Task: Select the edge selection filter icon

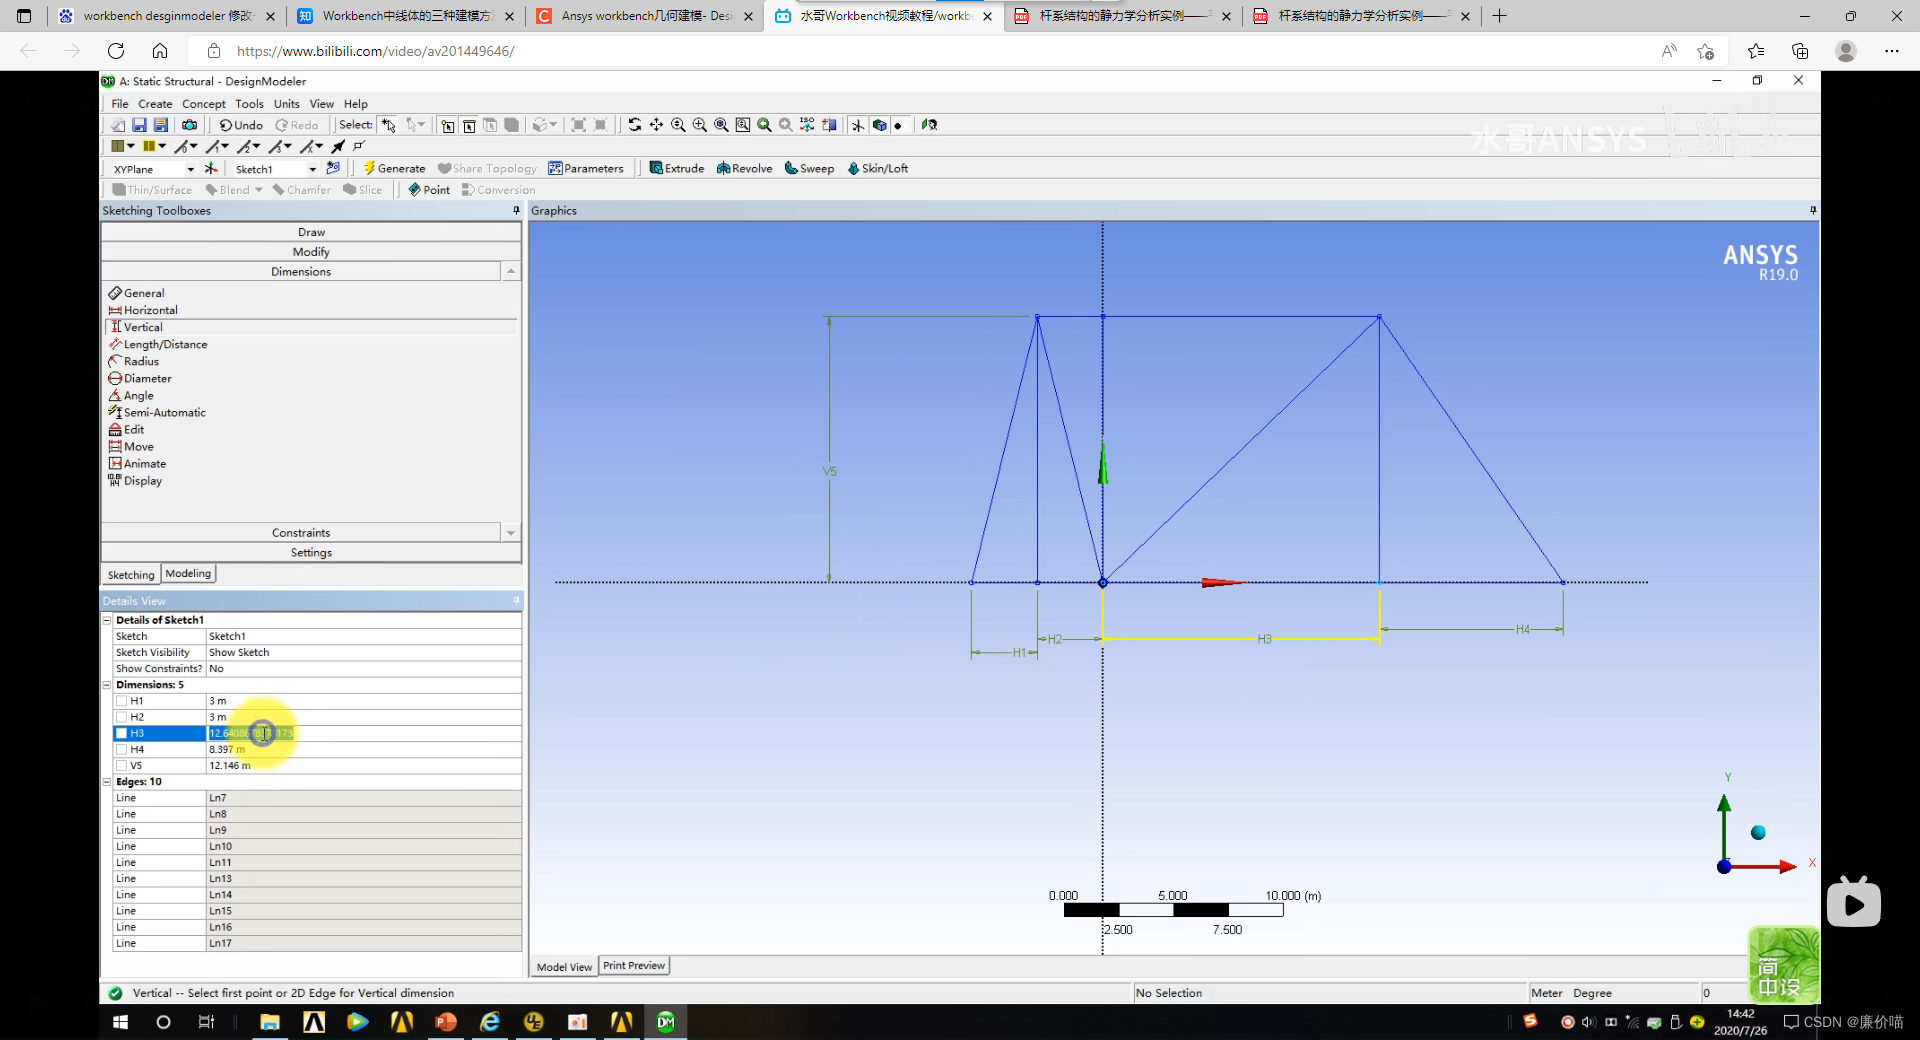Action: [x=469, y=125]
